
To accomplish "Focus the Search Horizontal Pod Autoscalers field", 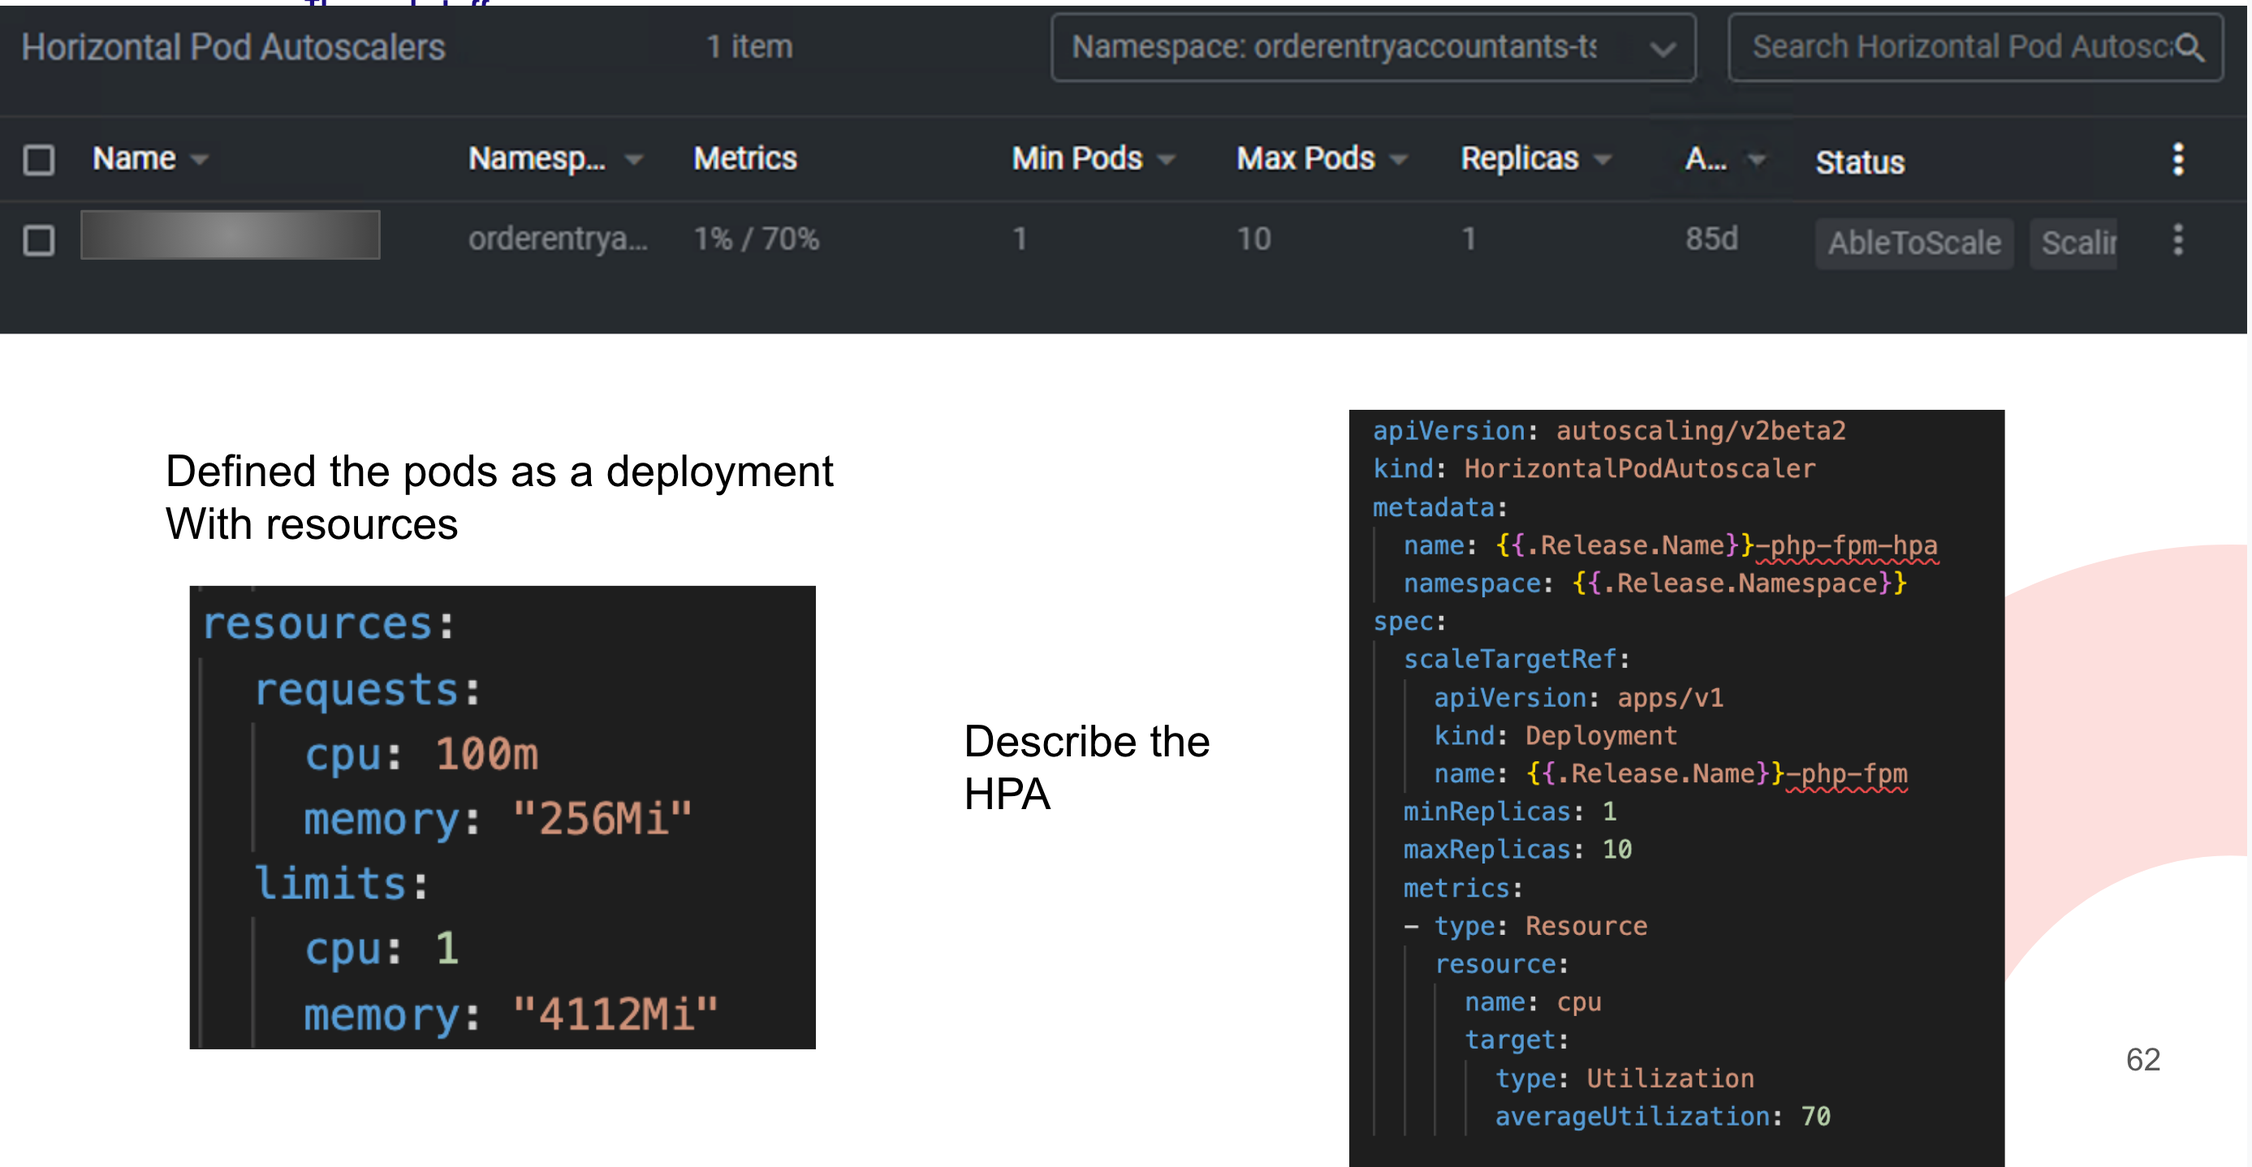I will pyautogui.click(x=1975, y=47).
